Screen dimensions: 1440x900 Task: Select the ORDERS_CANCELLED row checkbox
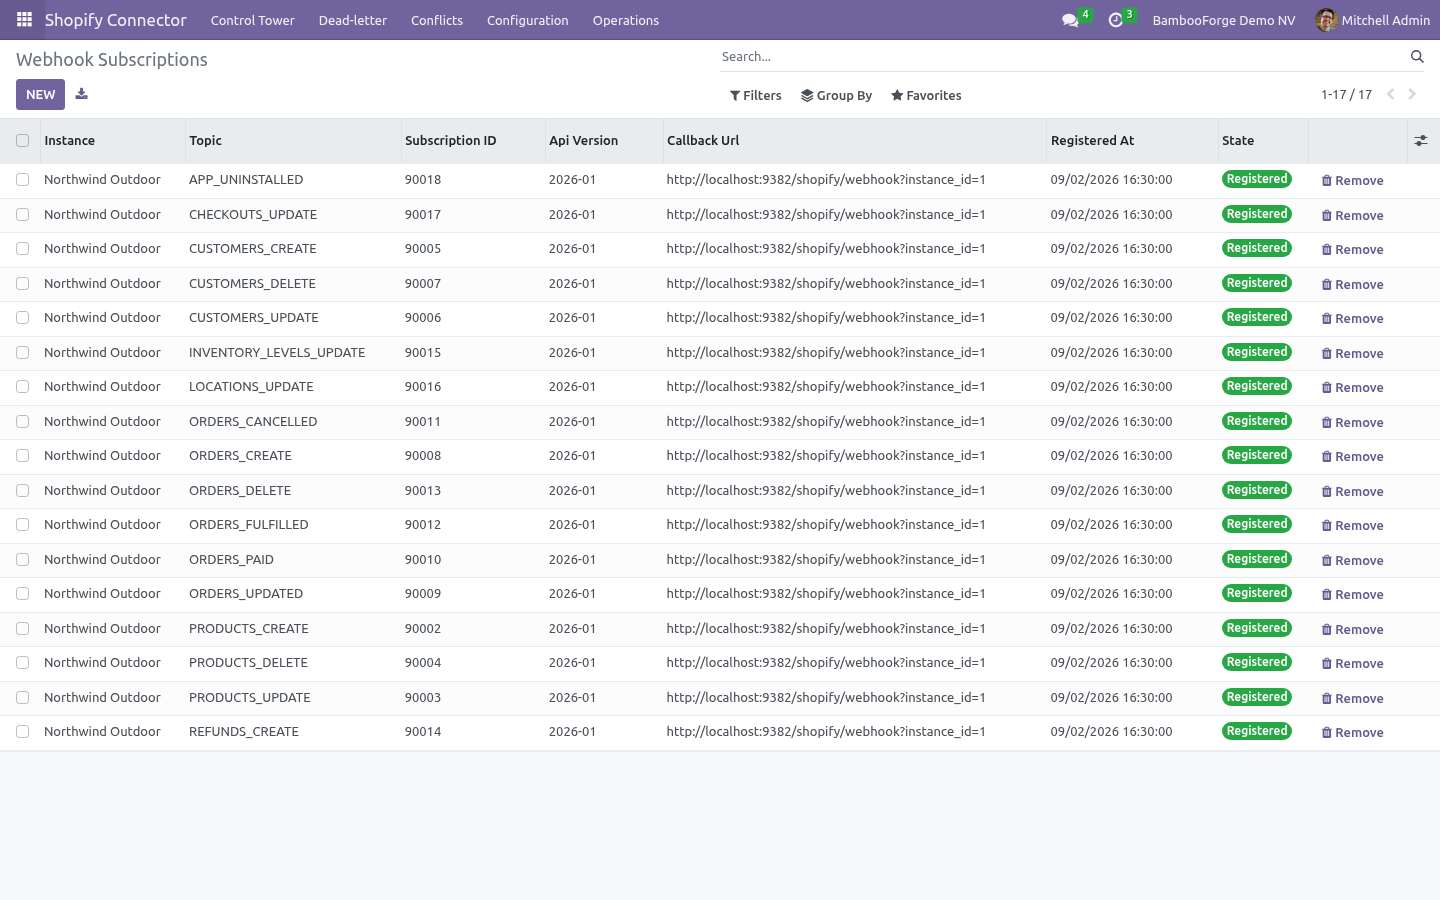pos(22,422)
